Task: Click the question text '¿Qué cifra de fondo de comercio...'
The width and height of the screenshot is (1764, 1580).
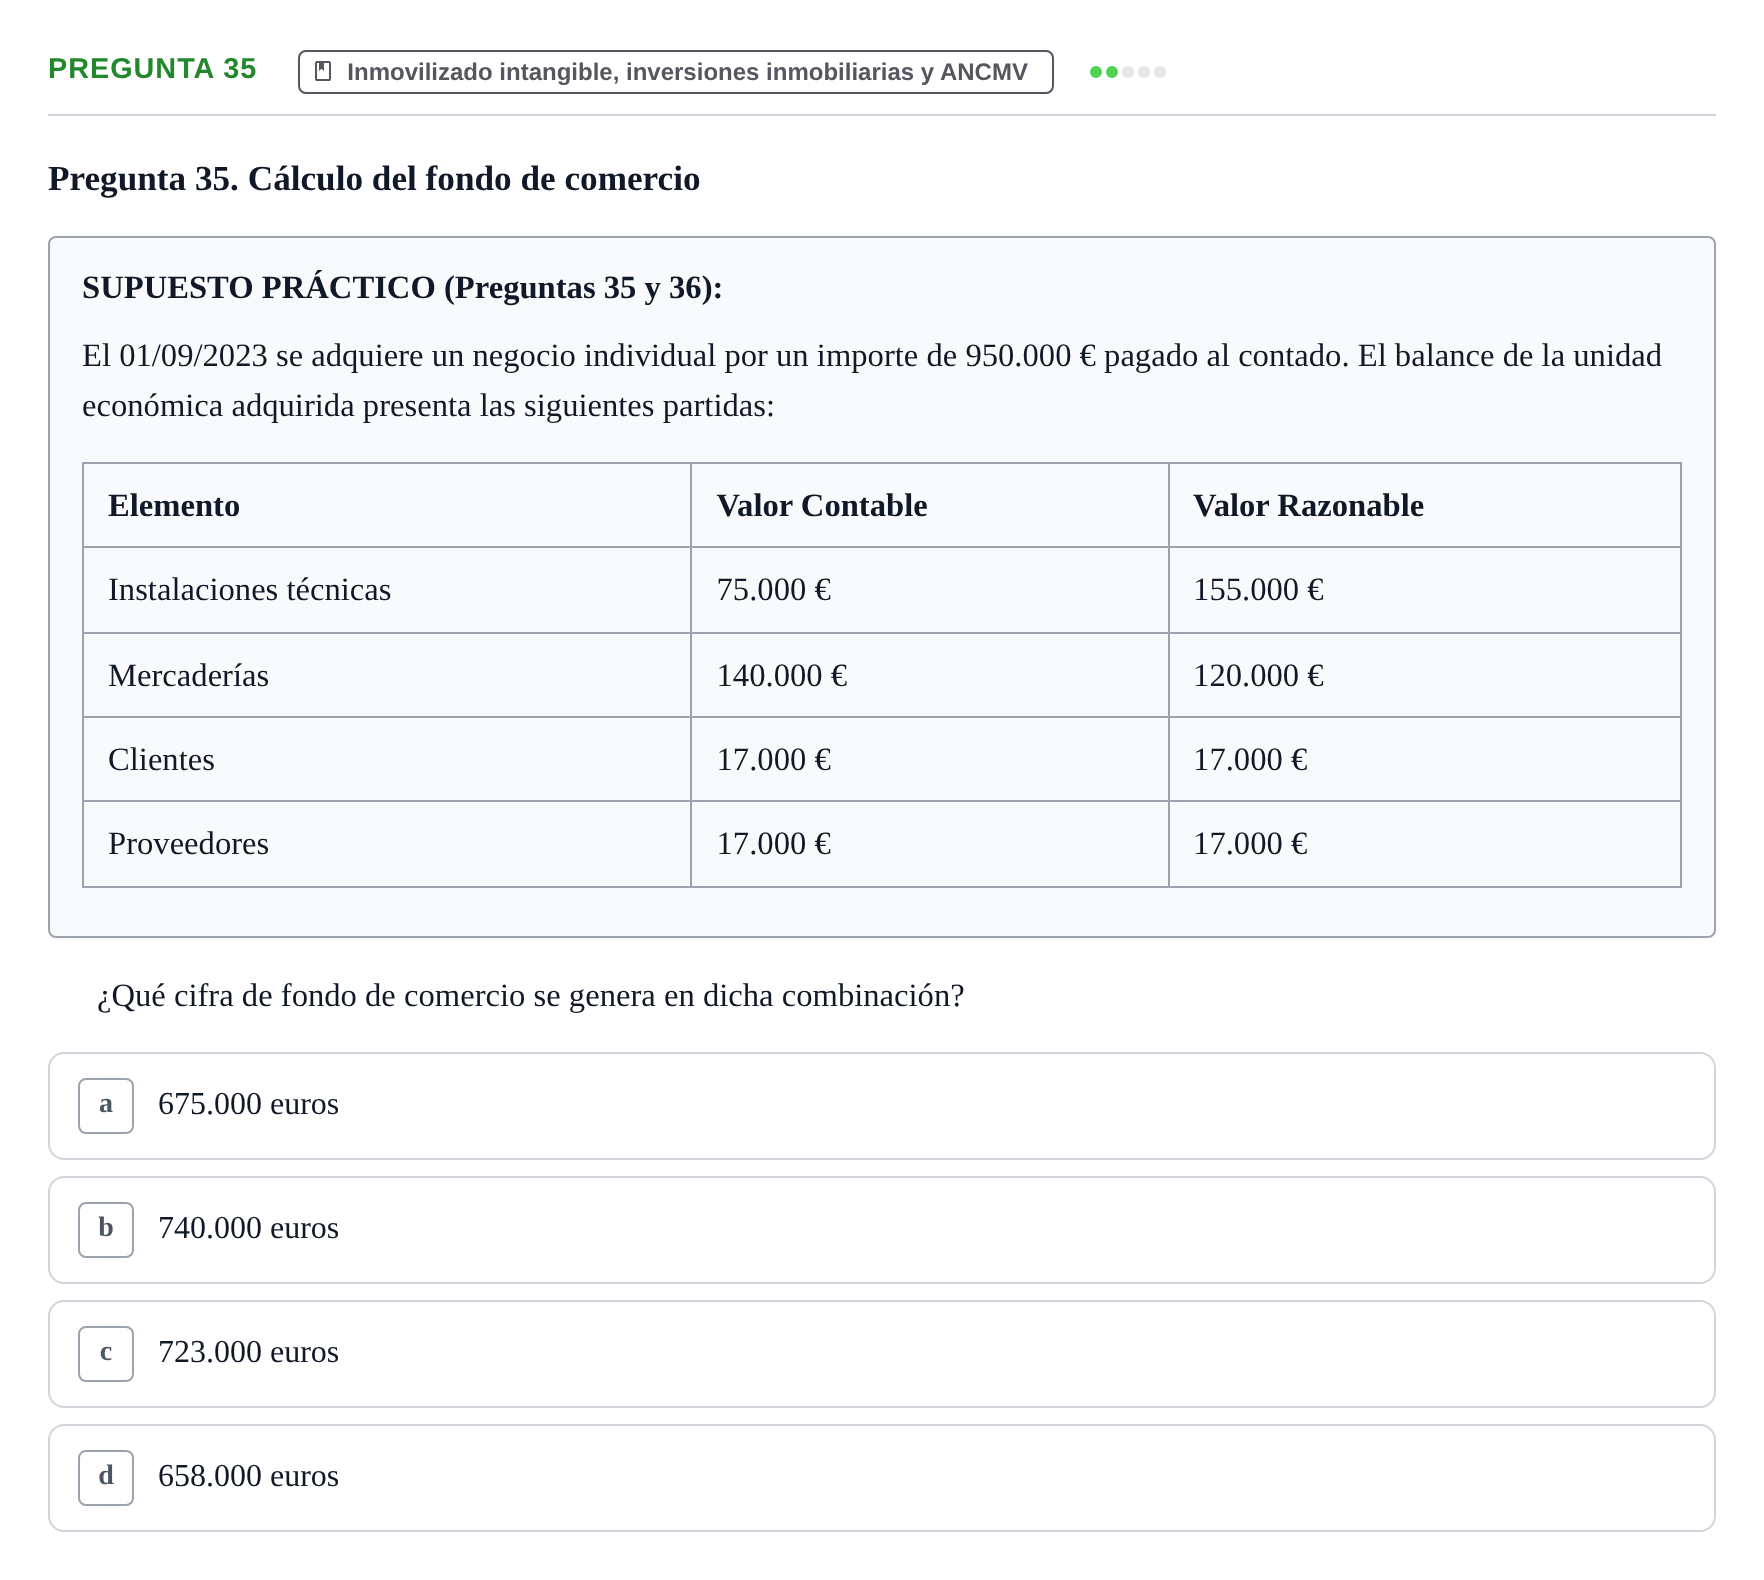Action: click(530, 996)
